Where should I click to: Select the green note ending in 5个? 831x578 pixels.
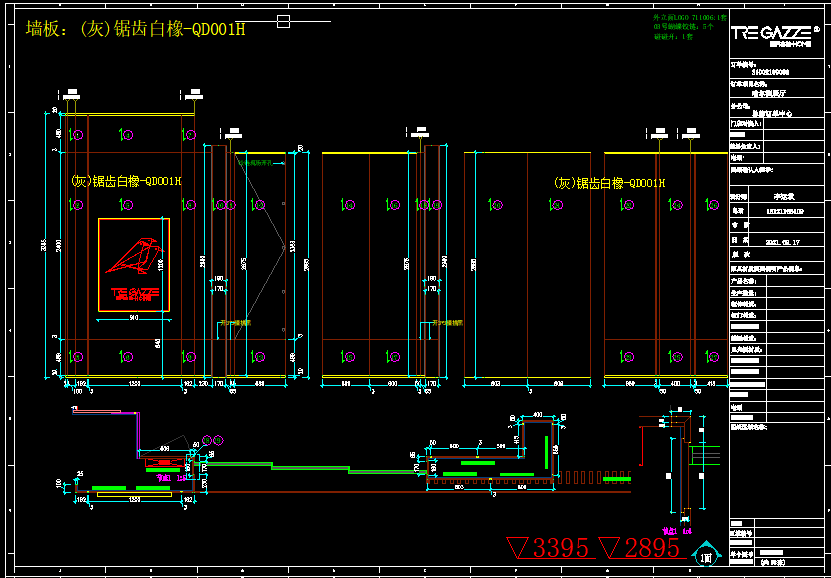pyautogui.click(x=684, y=26)
